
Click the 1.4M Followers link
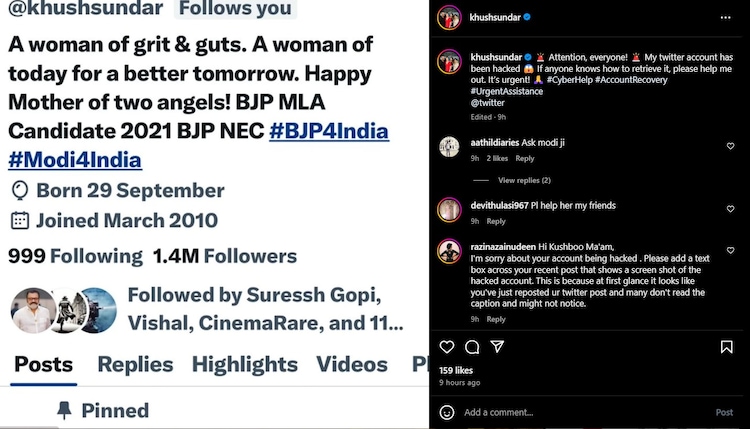[224, 256]
